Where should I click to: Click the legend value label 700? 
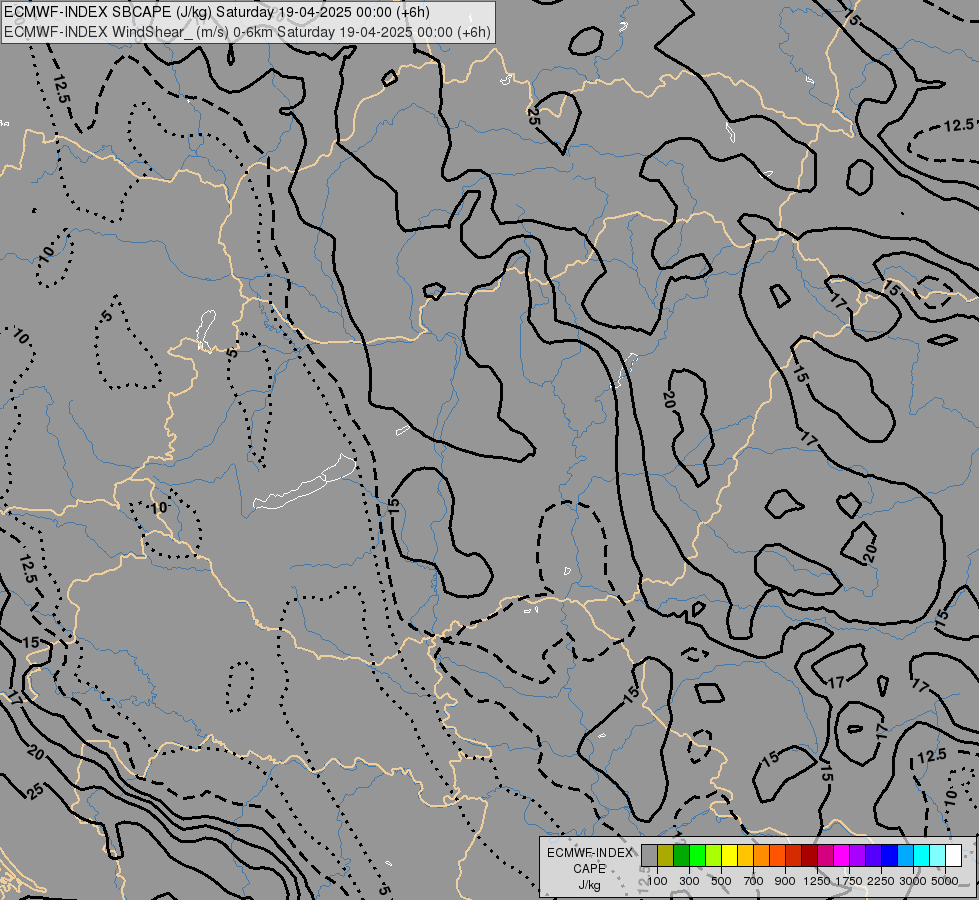(x=754, y=881)
